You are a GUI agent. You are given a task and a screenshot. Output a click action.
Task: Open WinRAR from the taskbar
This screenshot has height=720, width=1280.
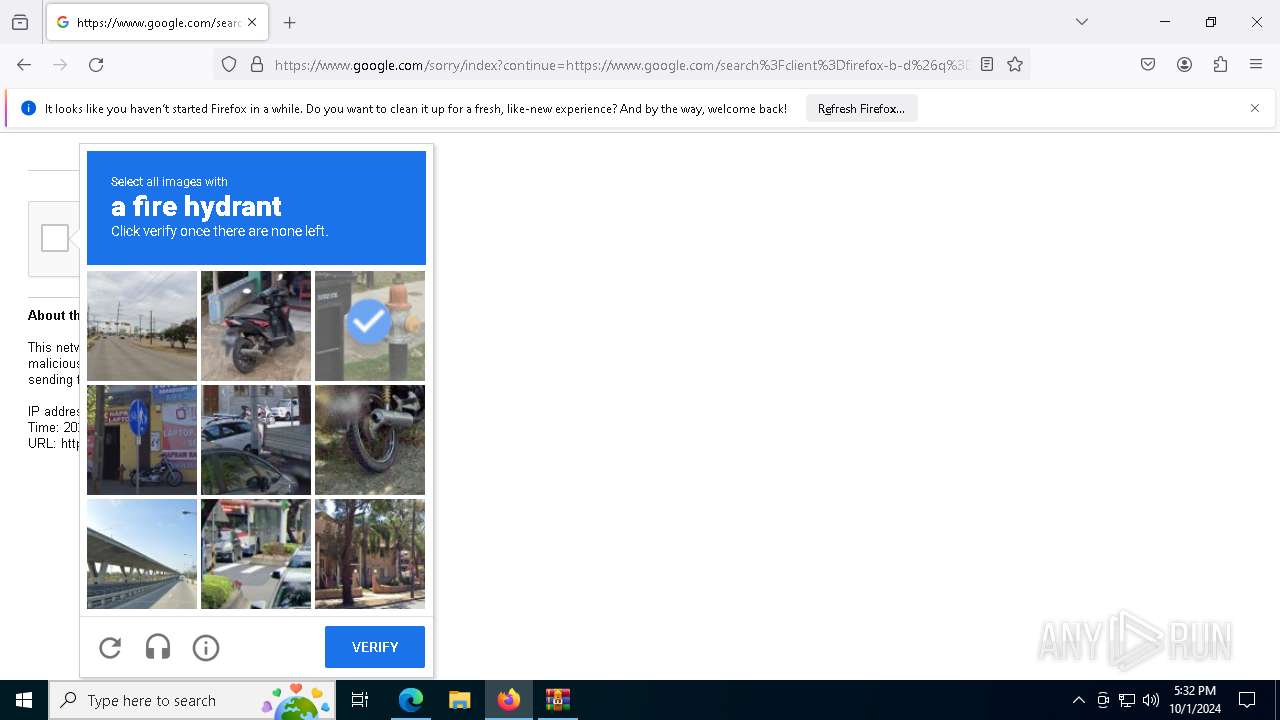[x=557, y=700]
